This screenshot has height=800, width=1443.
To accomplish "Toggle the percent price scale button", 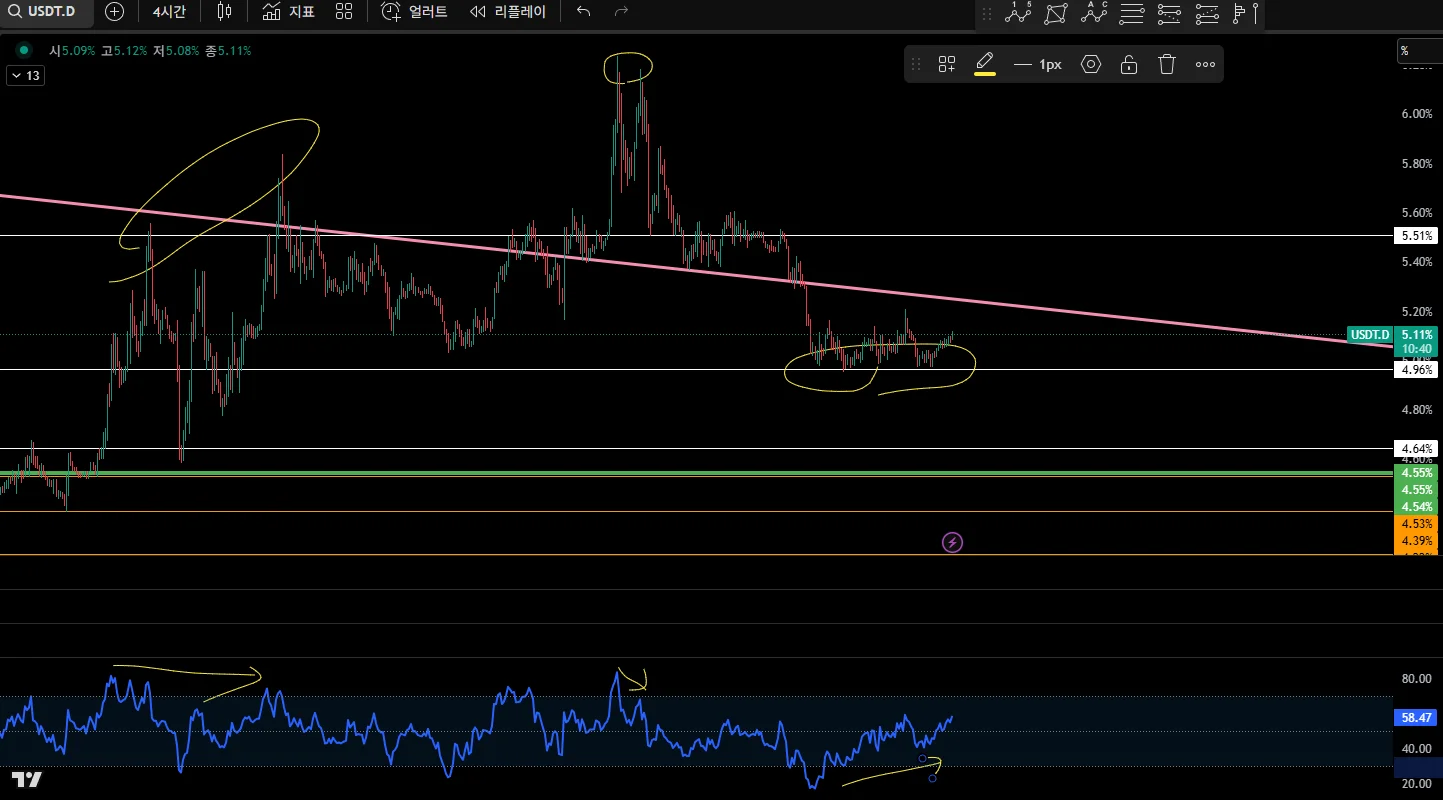I will (1419, 51).
